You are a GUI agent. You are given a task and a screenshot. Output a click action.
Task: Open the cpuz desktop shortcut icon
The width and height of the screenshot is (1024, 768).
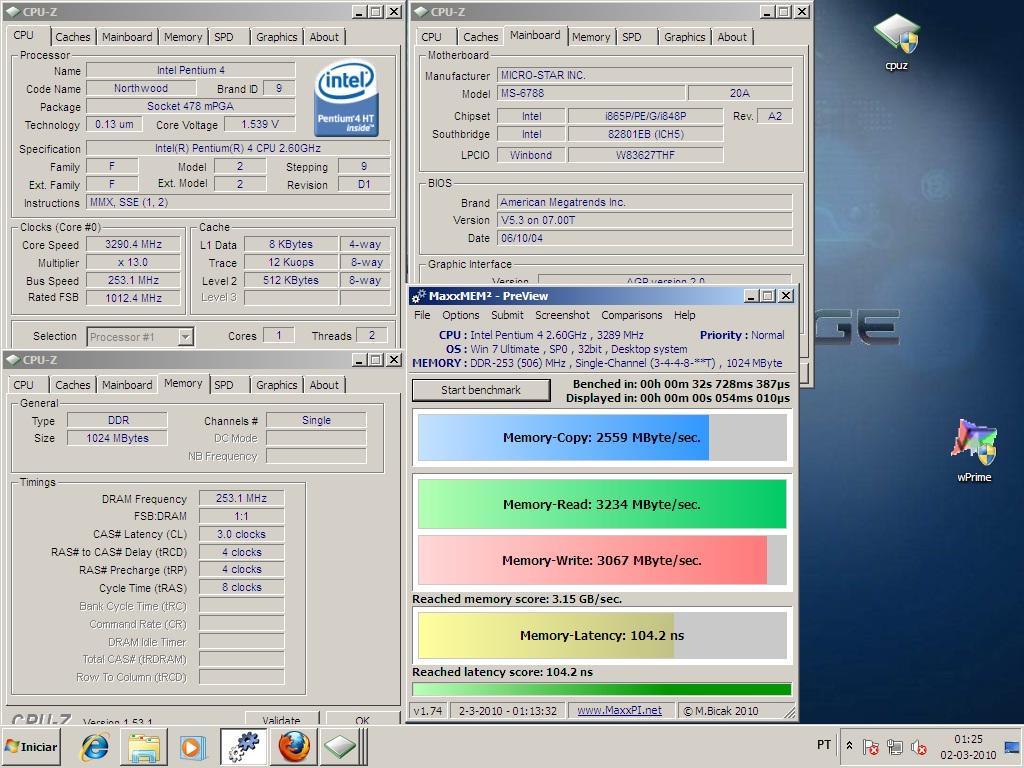click(897, 40)
